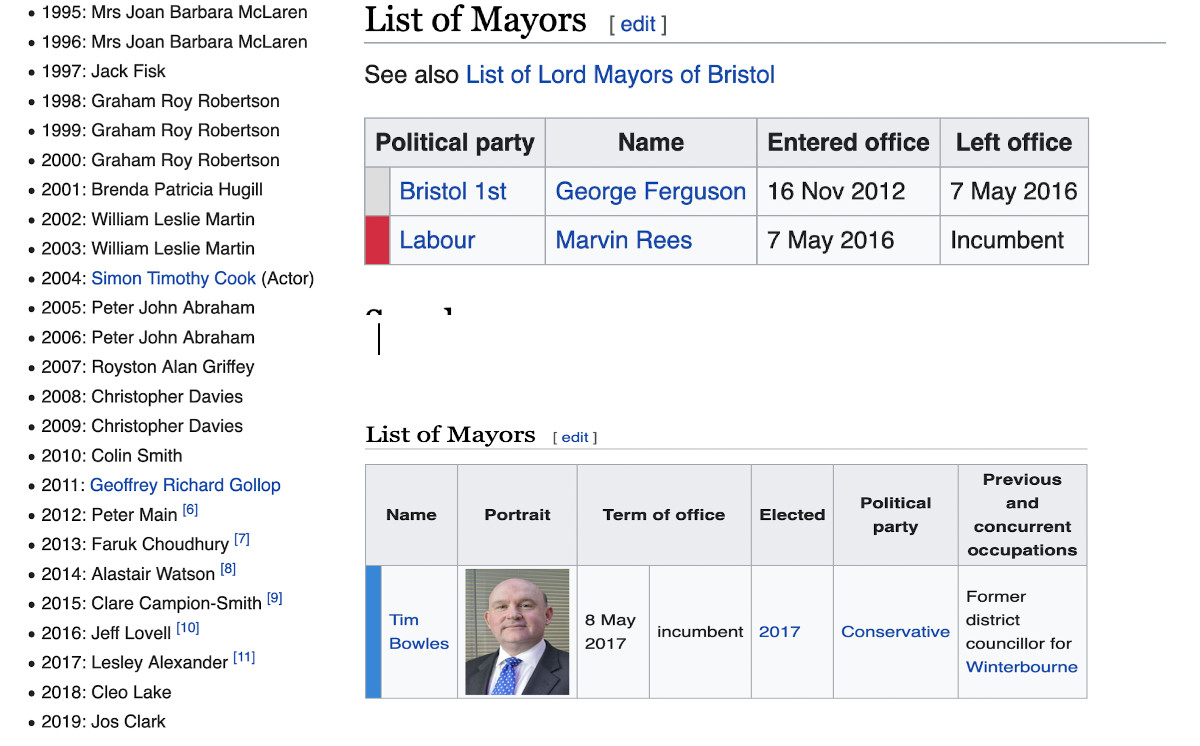Open the Conservative party link
This screenshot has width=1200, height=746.
click(x=895, y=631)
